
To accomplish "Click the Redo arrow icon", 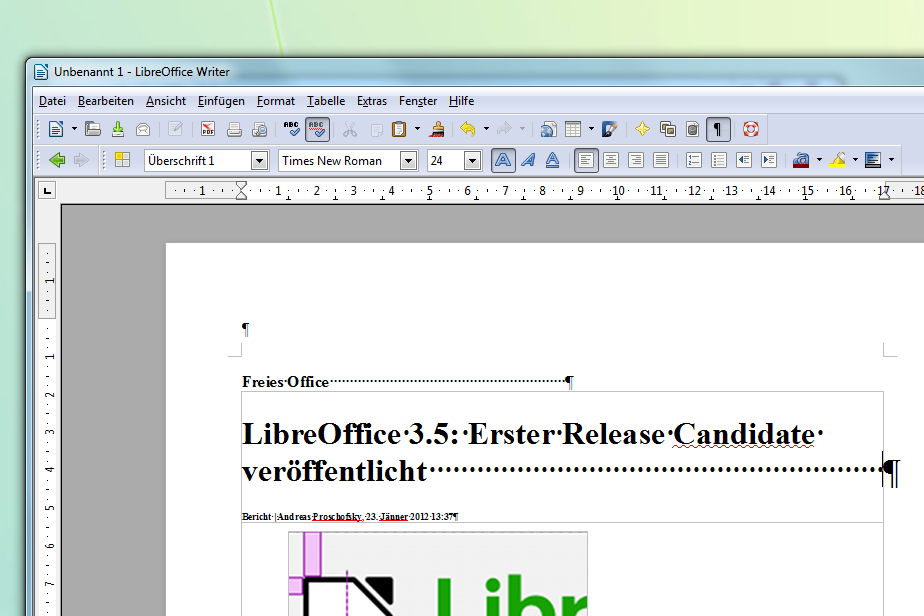I will (504, 129).
